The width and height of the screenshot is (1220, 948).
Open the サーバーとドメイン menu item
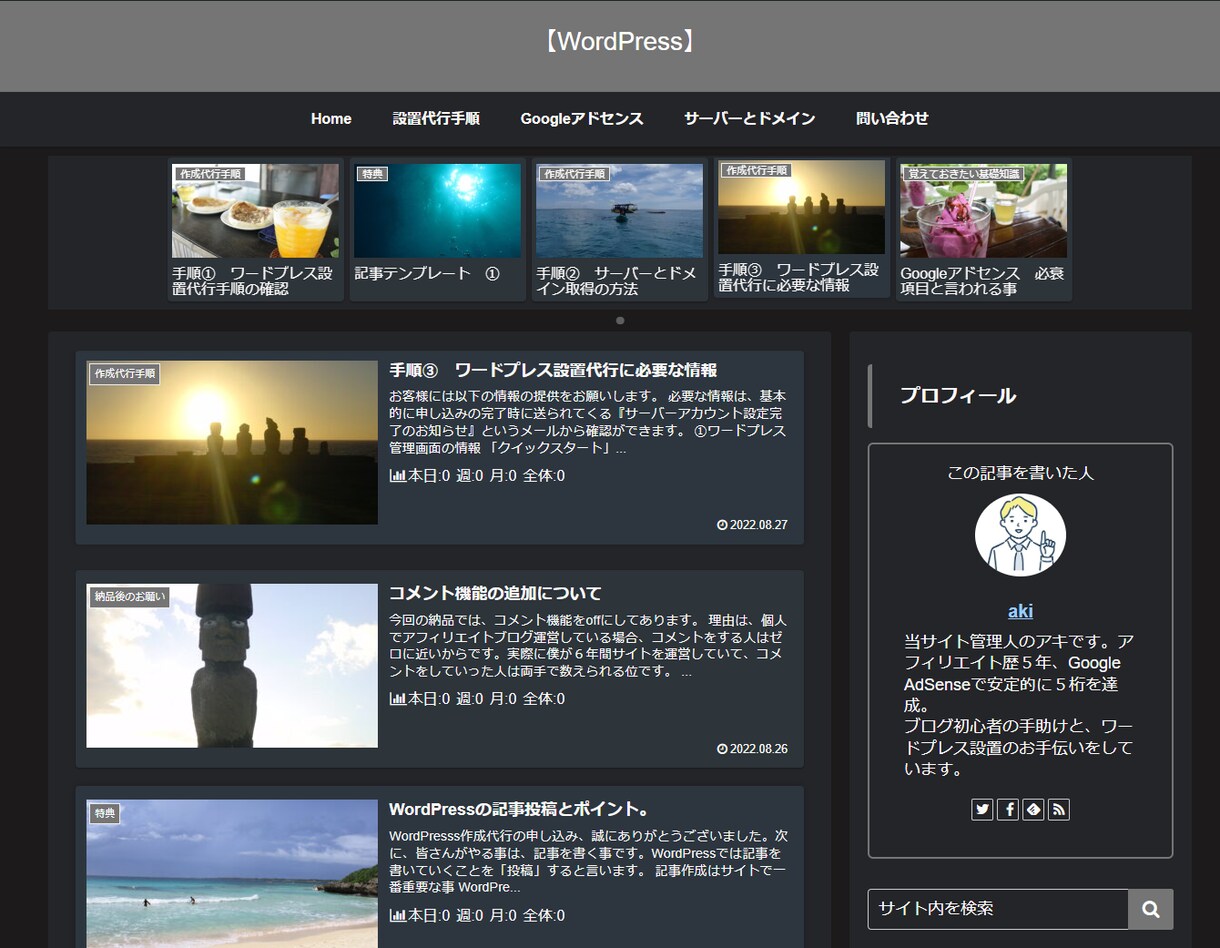tap(749, 118)
